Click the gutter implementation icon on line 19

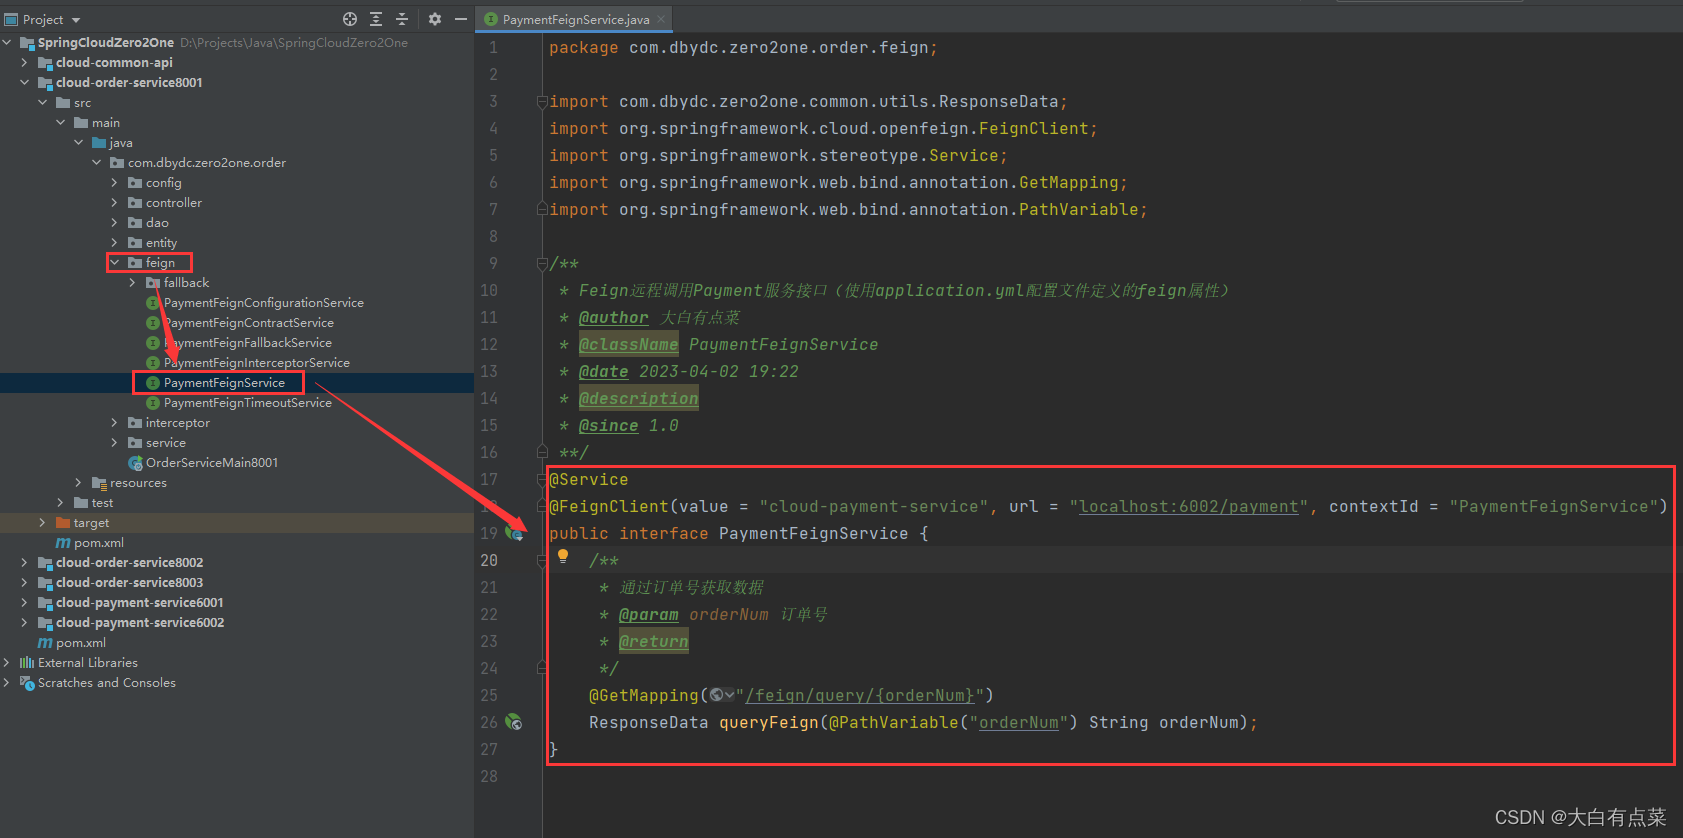coord(515,533)
